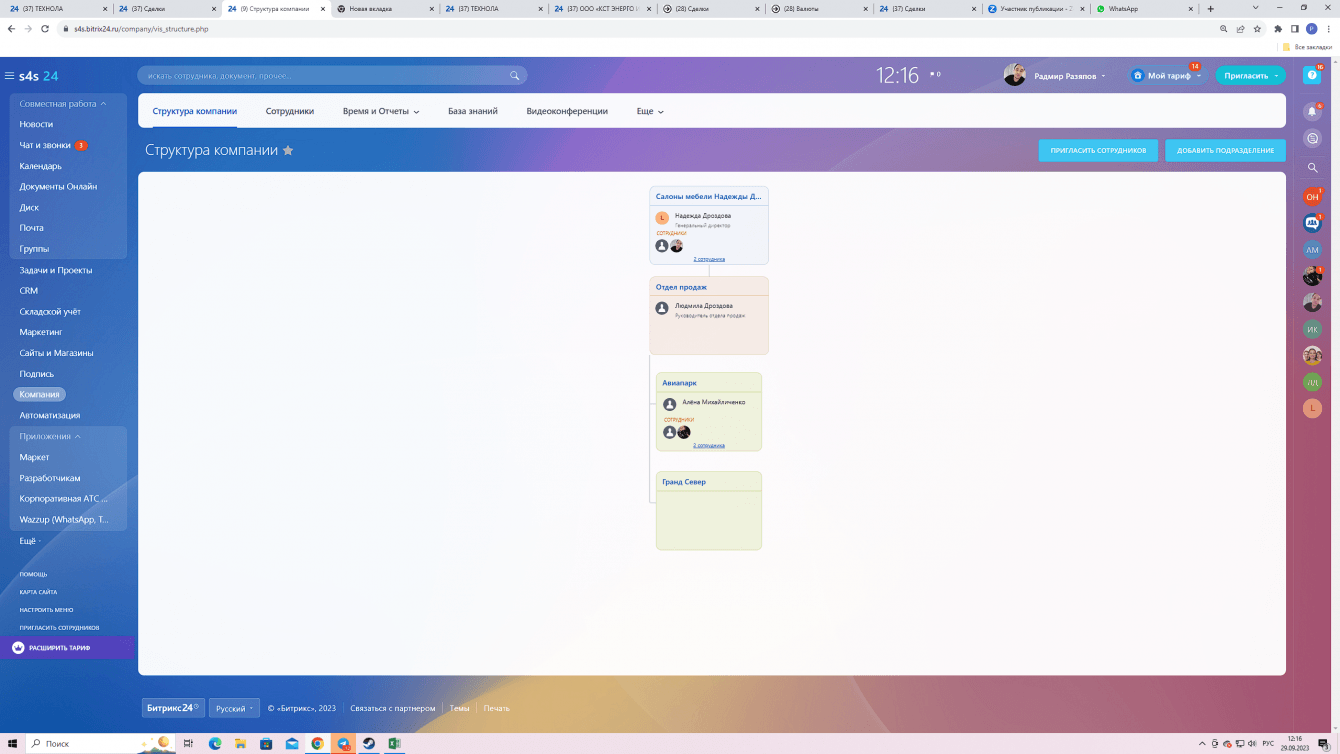Open Microsoft Edge from the taskbar
The height and width of the screenshot is (754, 1340).
tap(214, 744)
